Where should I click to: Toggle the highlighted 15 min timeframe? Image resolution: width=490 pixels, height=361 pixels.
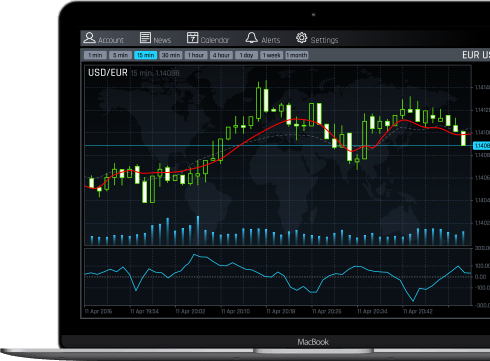(145, 55)
